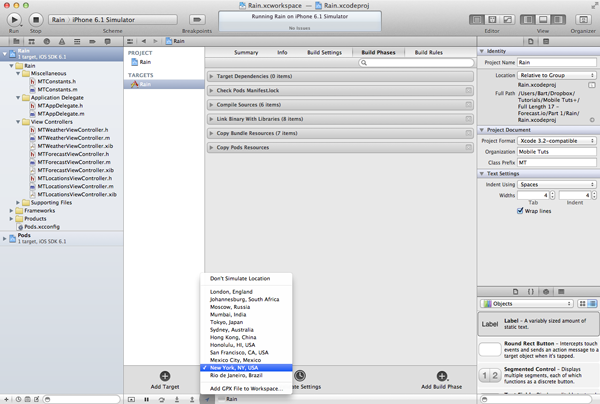Show the Quick Help inspector
Viewport: 600px width, 404px height.
point(546,41)
